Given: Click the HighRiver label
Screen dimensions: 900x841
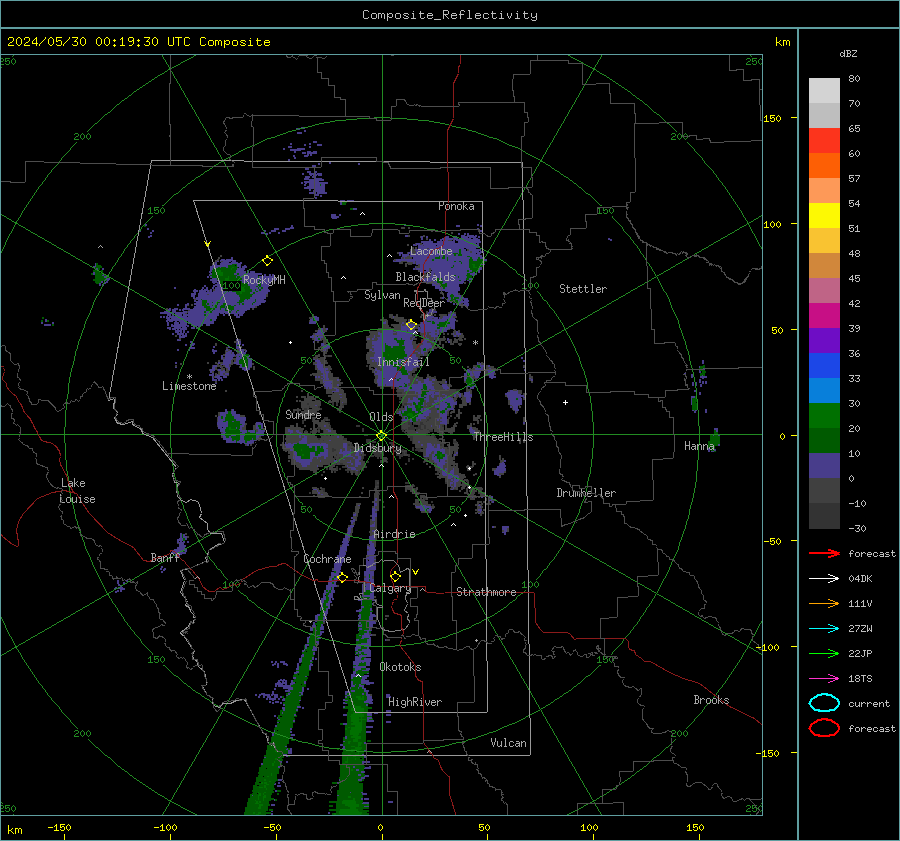Looking at the screenshot, I should point(415,702).
